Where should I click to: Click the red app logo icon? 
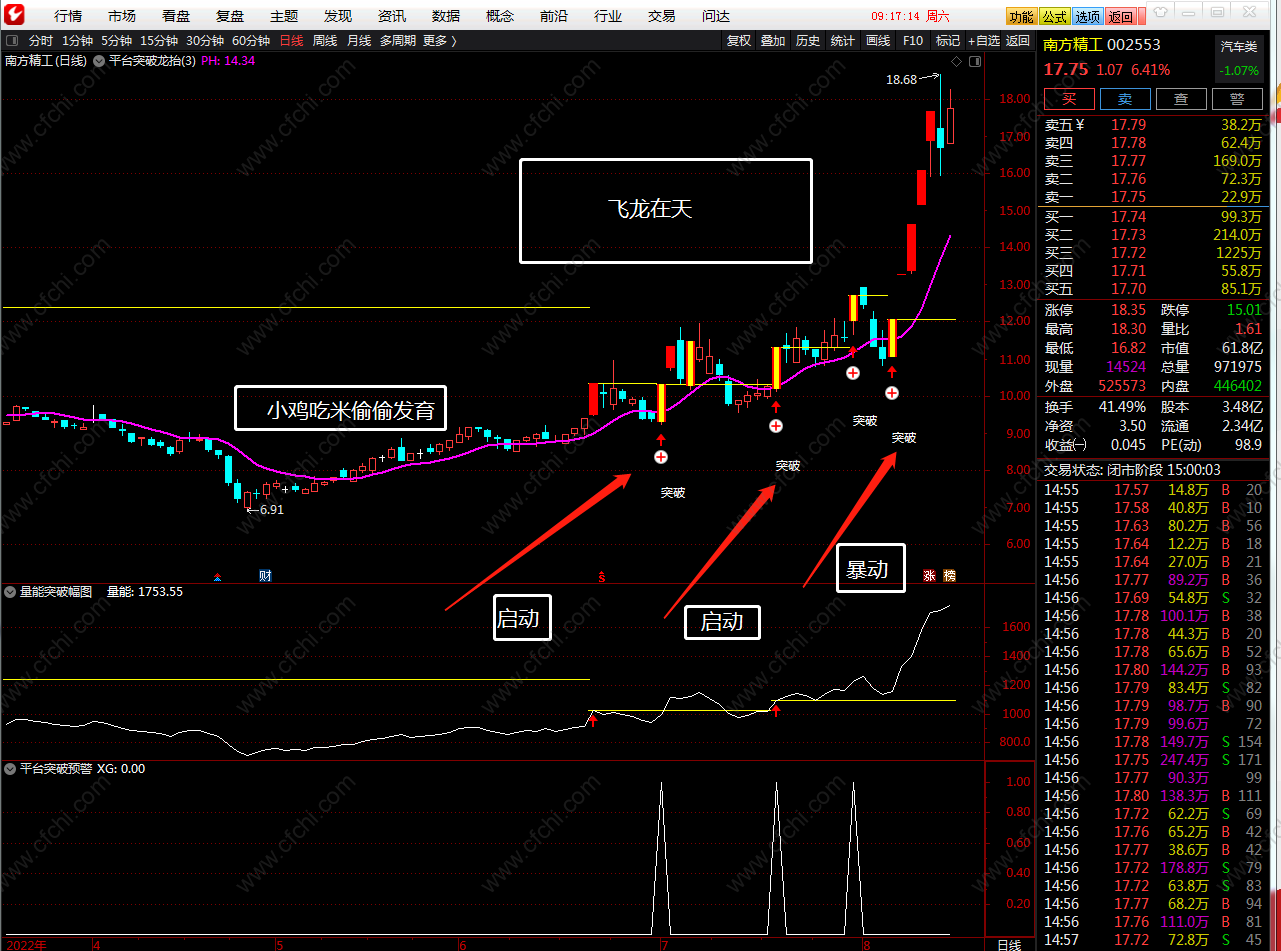(x=16, y=16)
